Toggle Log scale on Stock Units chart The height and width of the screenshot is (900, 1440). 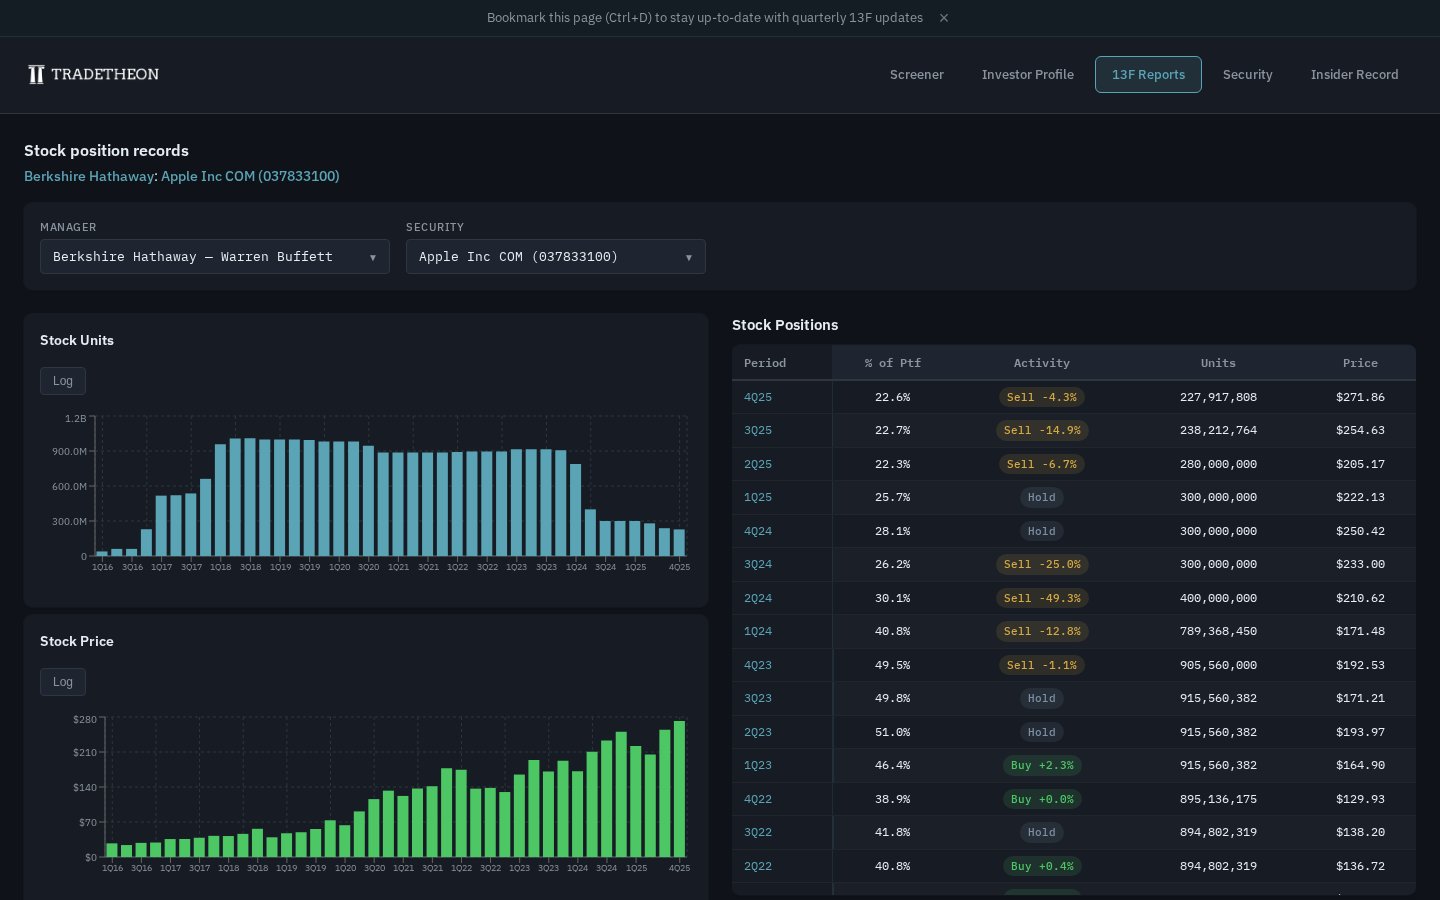click(63, 381)
